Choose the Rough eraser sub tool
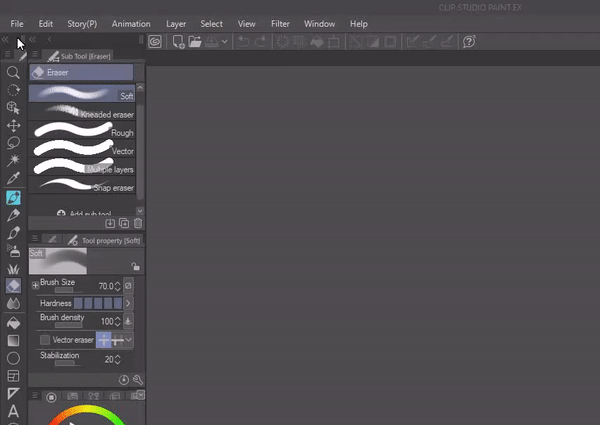 pyautogui.click(x=82, y=130)
